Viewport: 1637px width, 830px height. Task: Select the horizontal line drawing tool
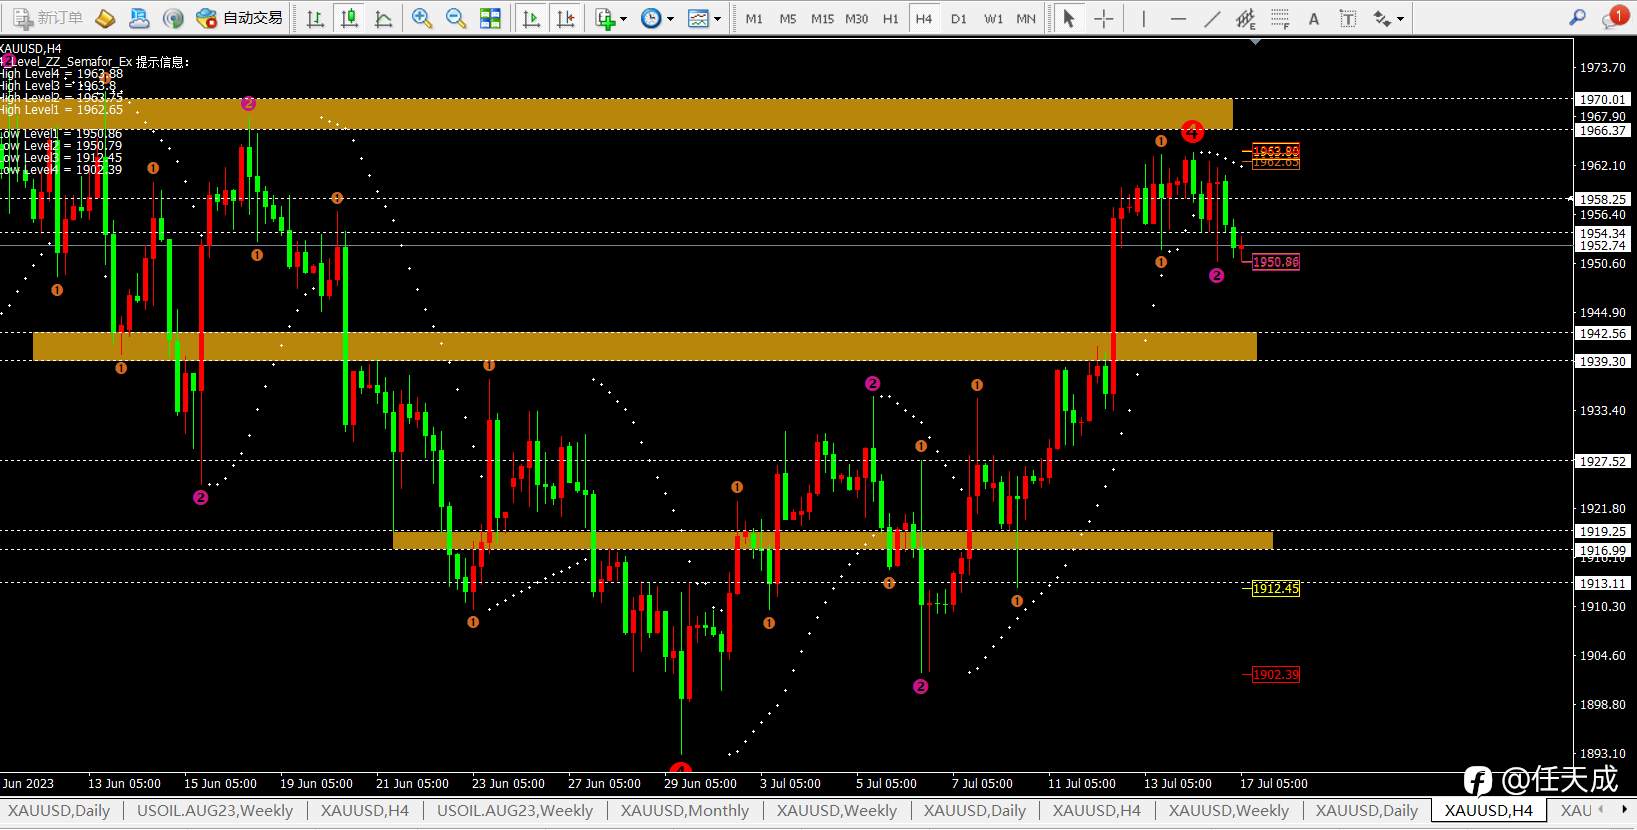pos(1178,18)
